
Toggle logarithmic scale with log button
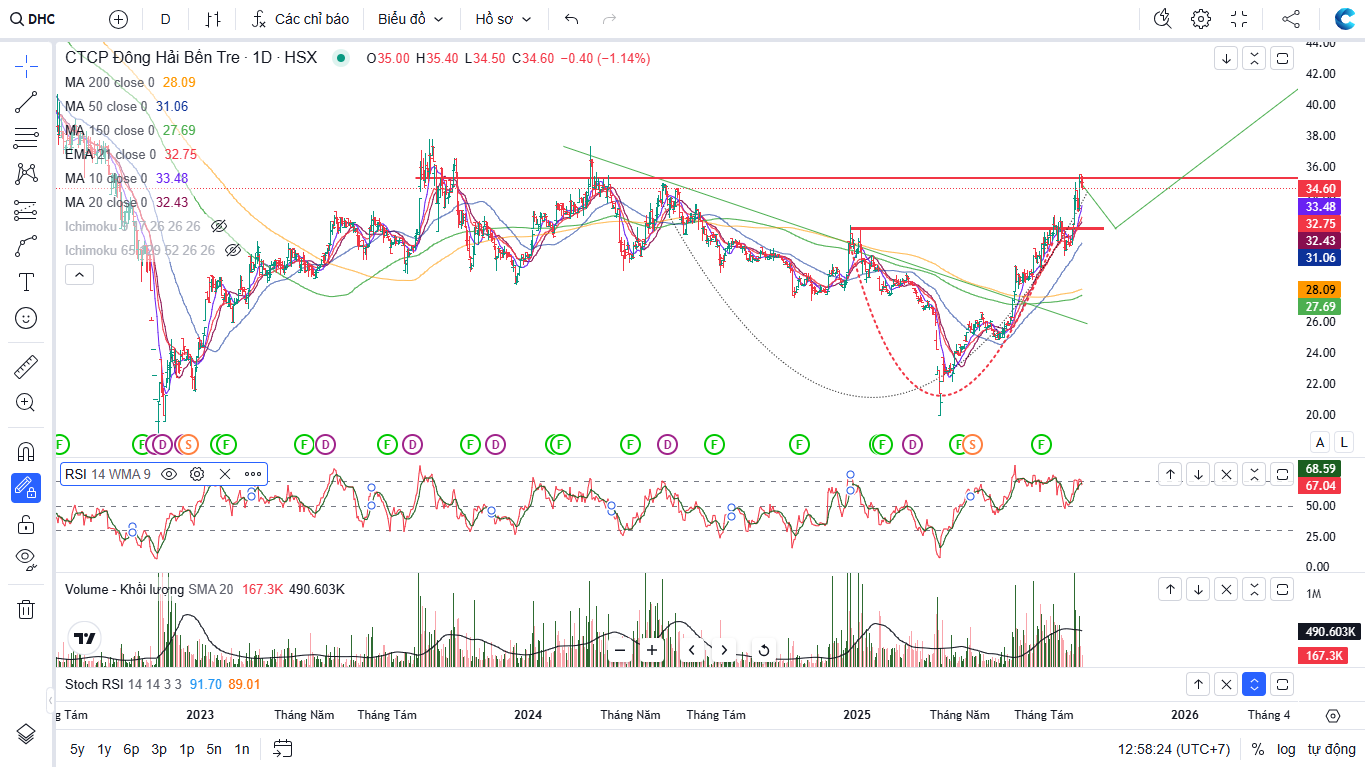pos(1286,749)
